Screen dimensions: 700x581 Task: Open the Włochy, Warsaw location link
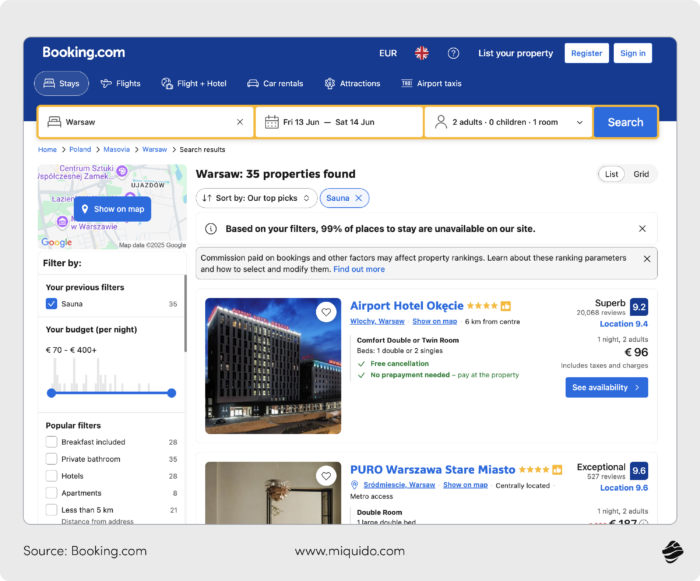coord(377,321)
